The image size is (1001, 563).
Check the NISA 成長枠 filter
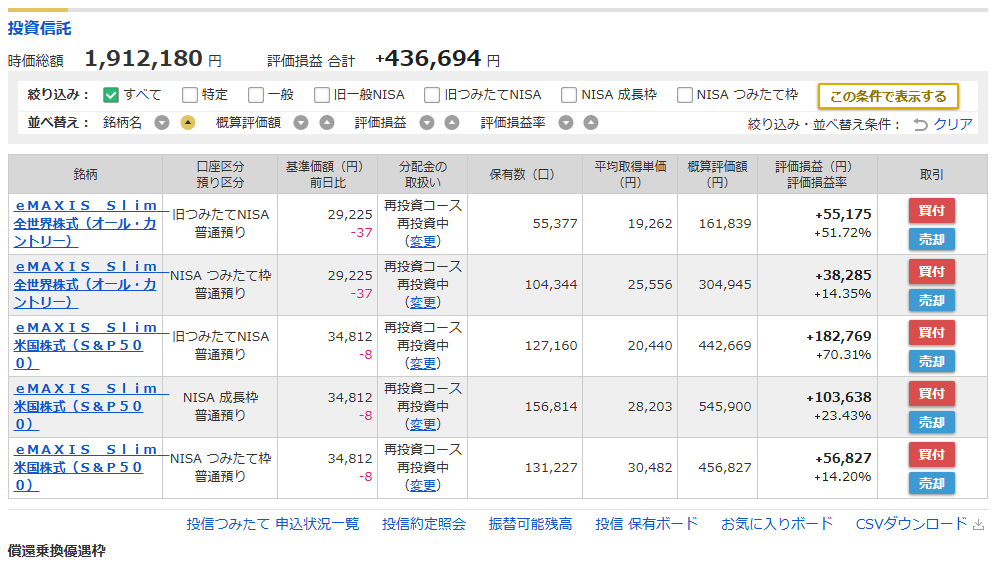point(569,95)
